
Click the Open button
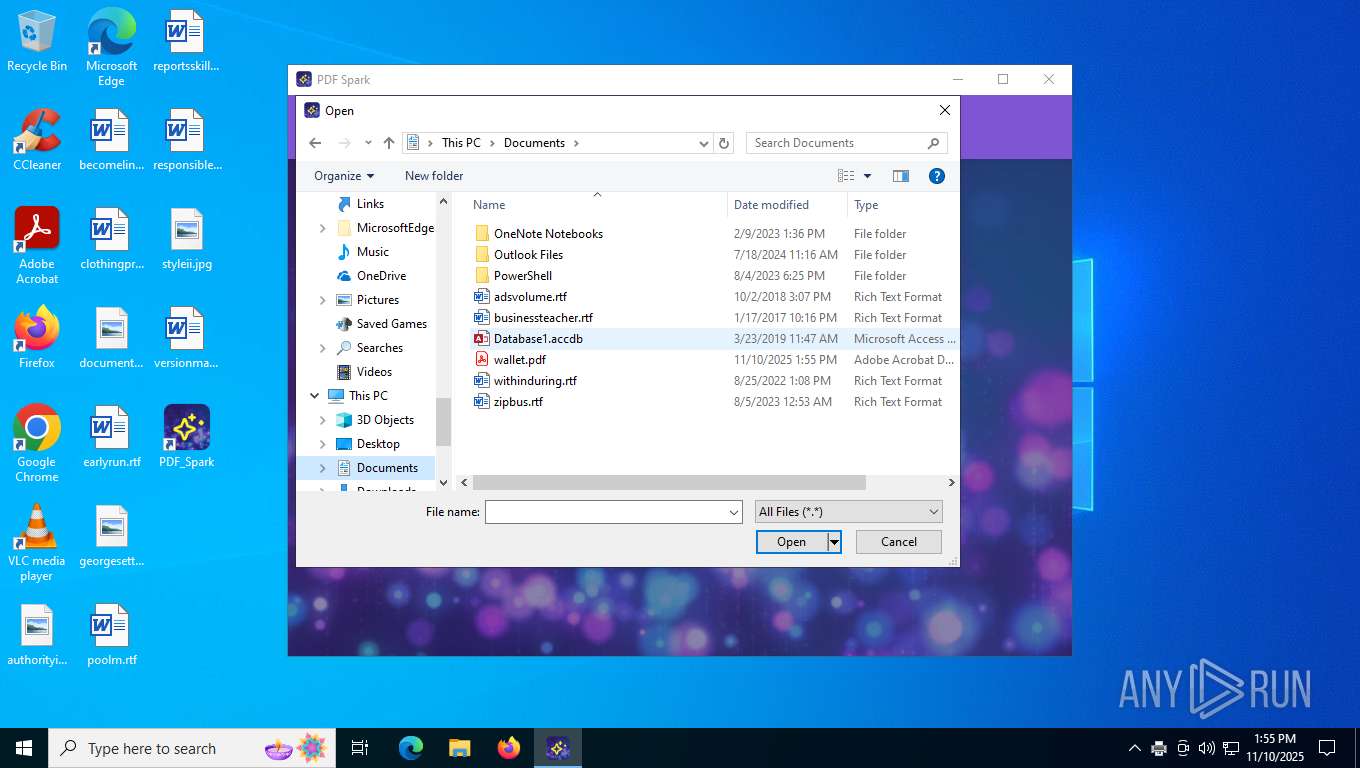[792, 542]
